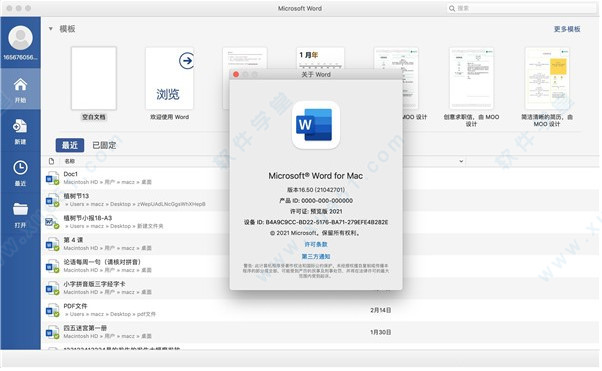Click Open (打开) folder icon in sidebar
Viewport: 602px width, 371px height.
(20, 209)
